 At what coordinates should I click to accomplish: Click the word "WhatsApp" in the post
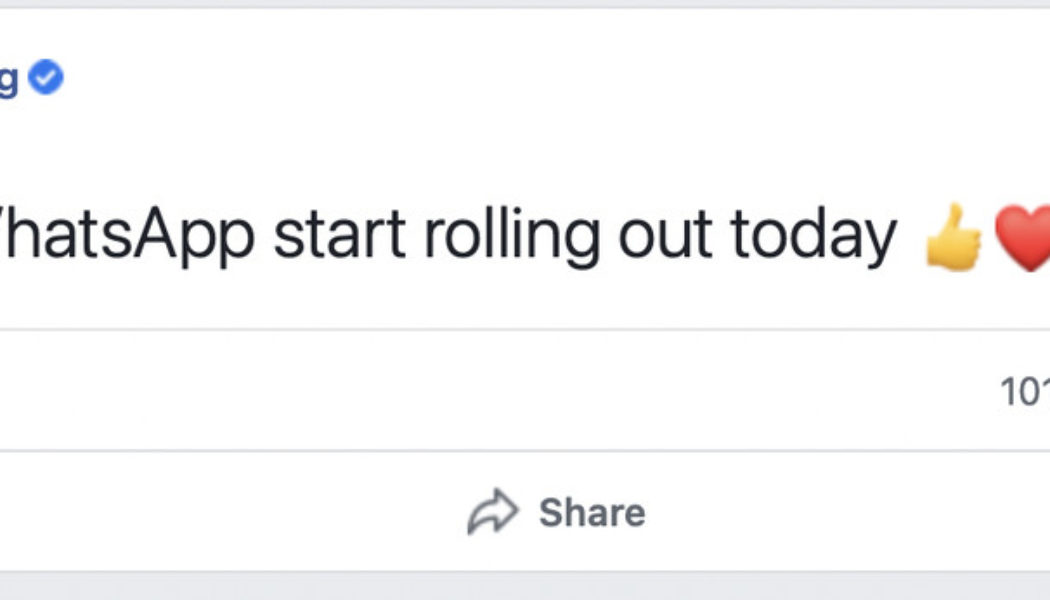click(125, 237)
